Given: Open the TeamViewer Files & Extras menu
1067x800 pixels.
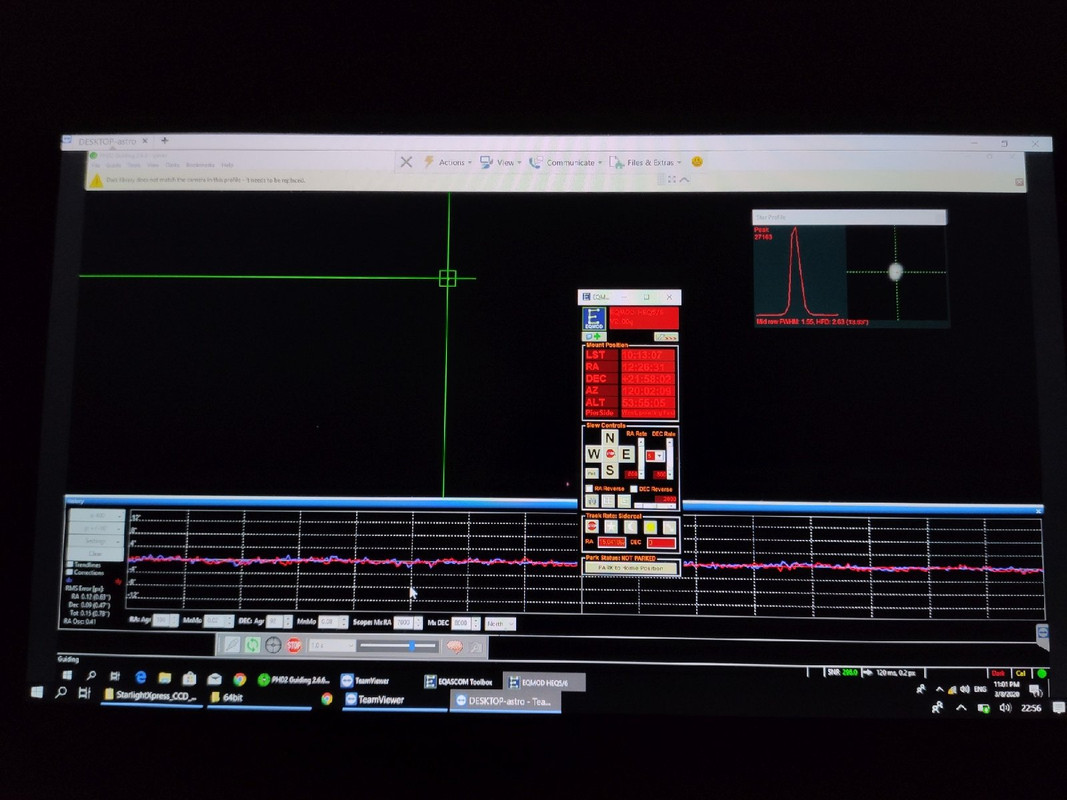Looking at the screenshot, I should [645, 163].
